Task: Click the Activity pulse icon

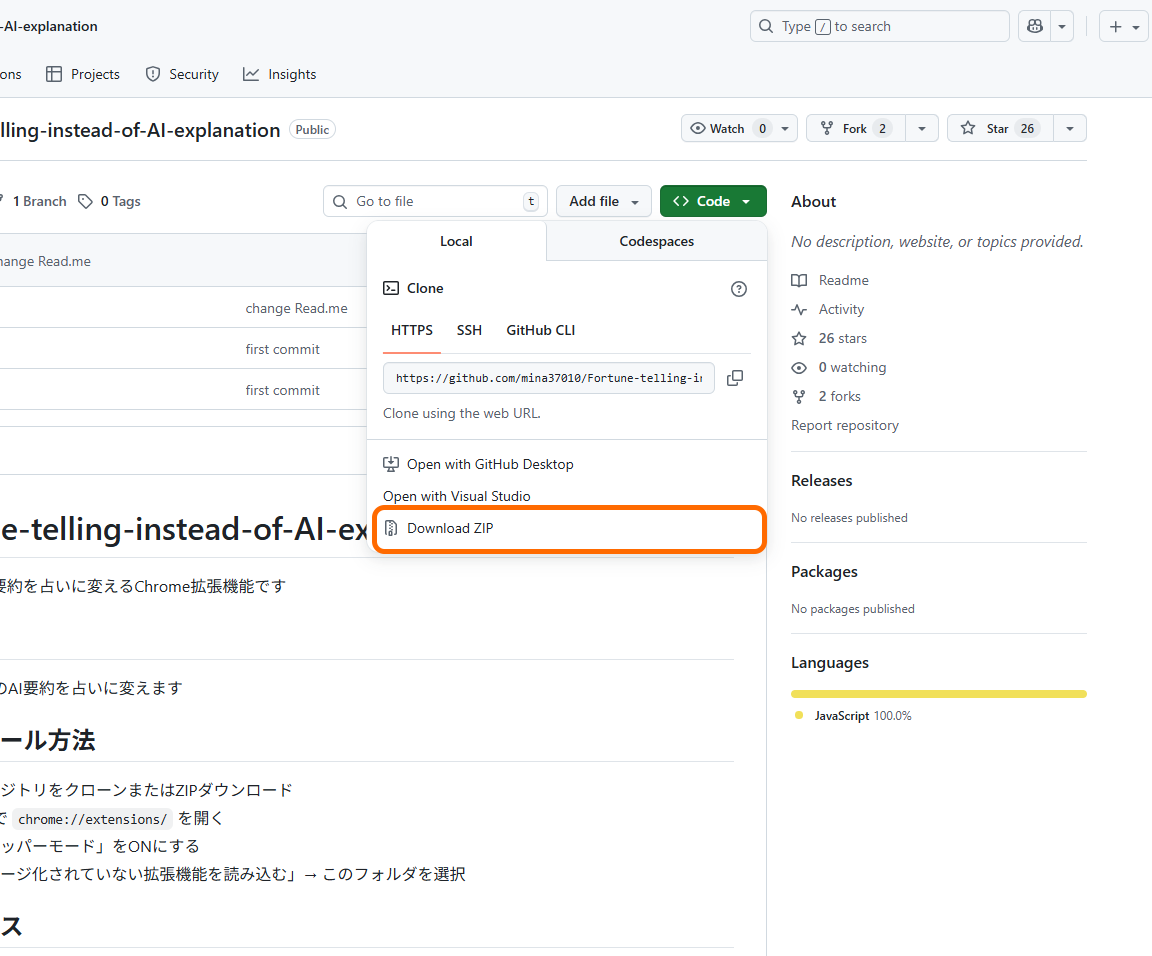Action: pyautogui.click(x=798, y=309)
